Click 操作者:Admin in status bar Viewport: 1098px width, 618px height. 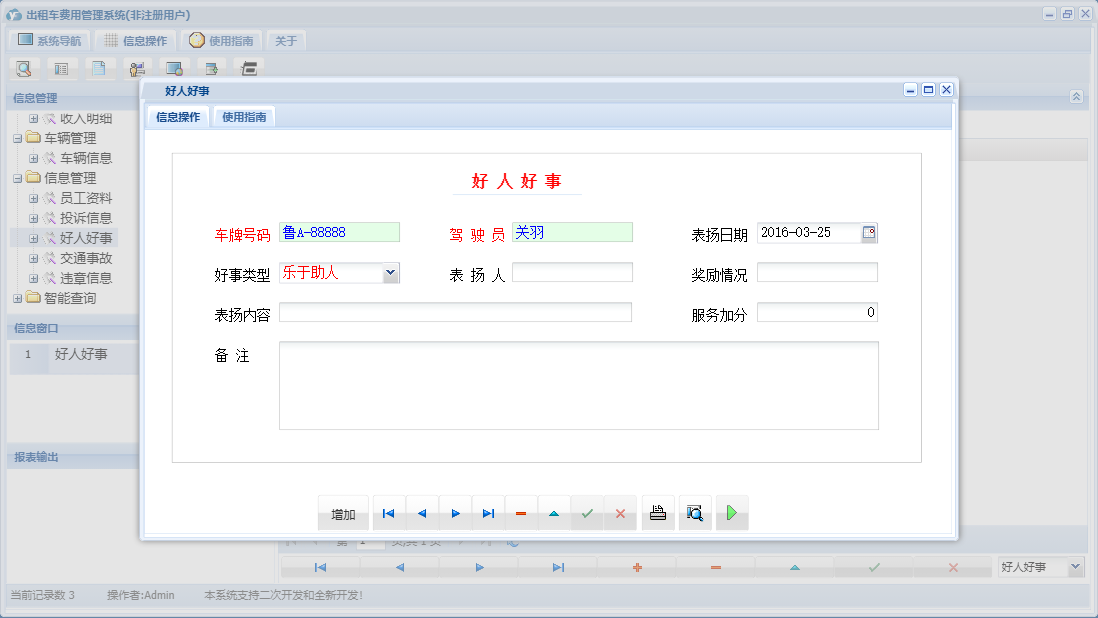click(141, 595)
